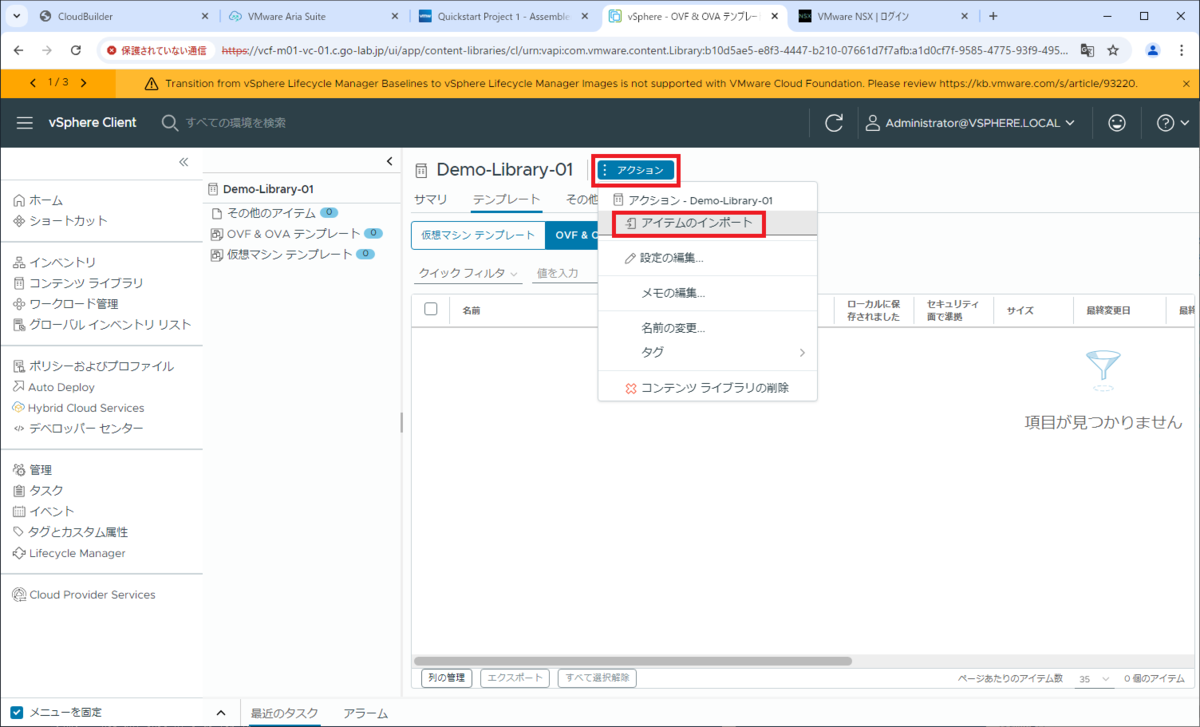Click the table horizontal scrollbar
1200x727 pixels.
[x=632, y=661]
